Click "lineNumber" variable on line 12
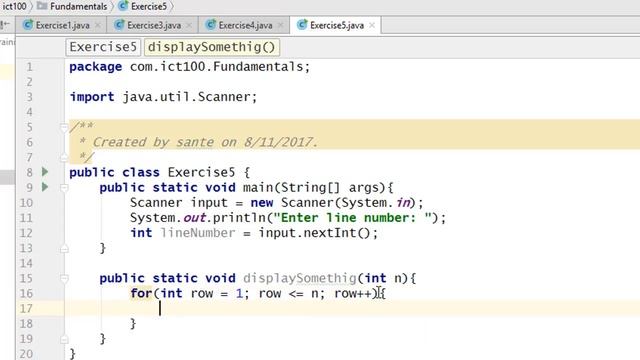This screenshot has height=360, width=640. 198,233
